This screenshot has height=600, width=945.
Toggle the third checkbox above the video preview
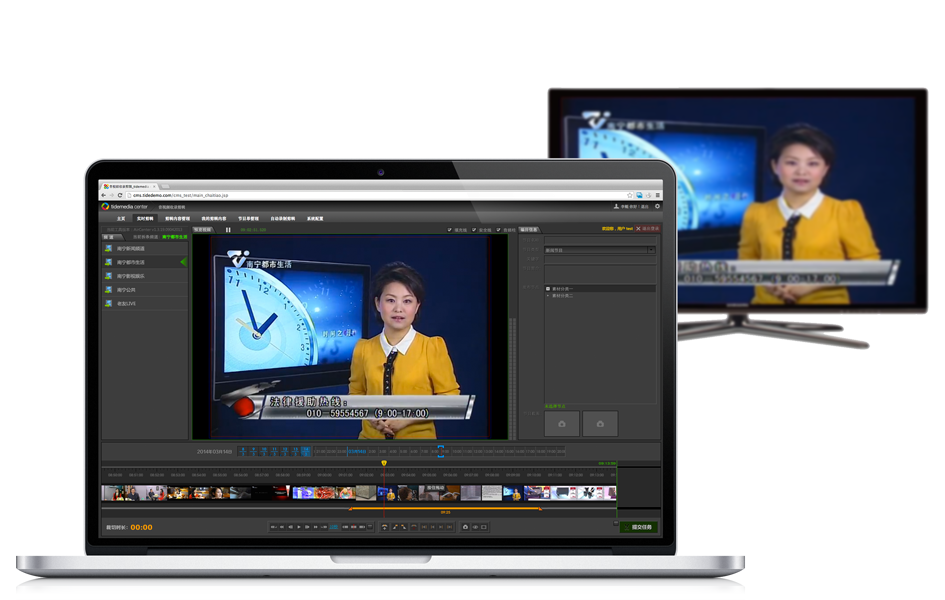point(498,229)
